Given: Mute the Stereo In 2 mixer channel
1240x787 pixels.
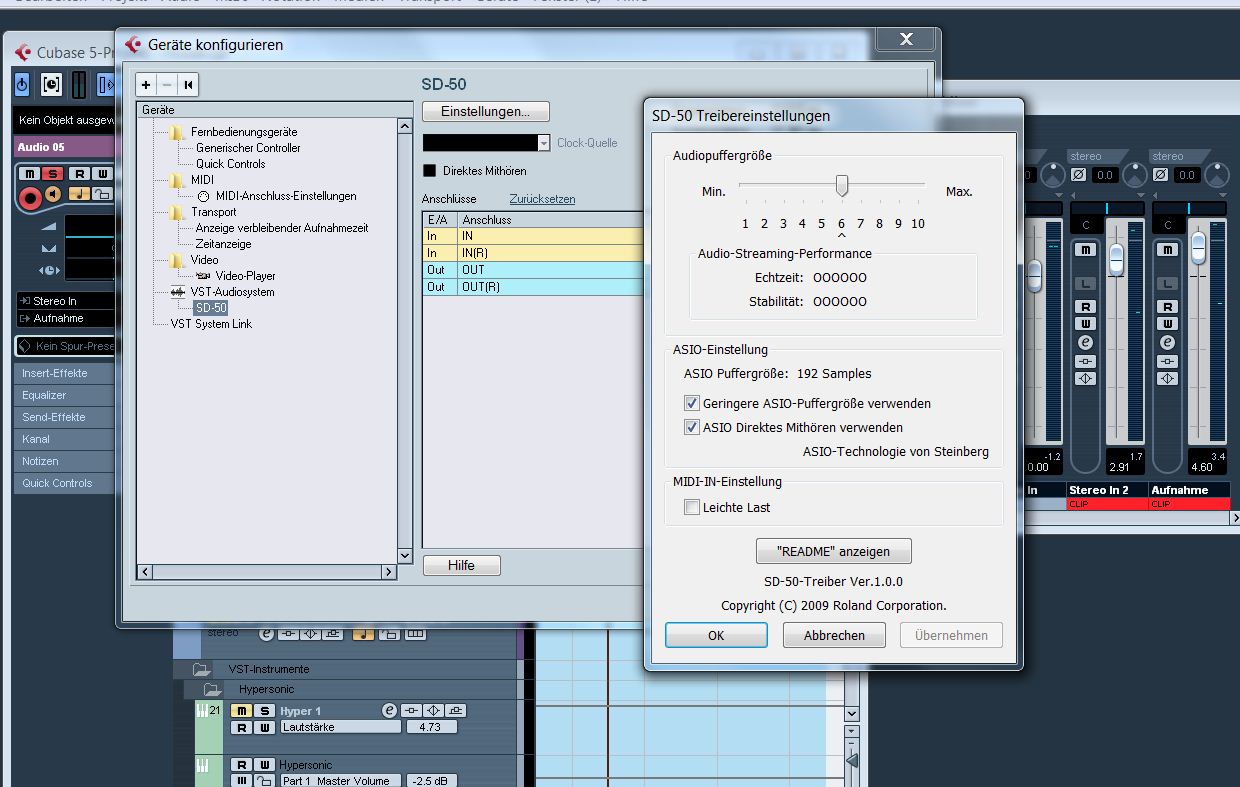Looking at the screenshot, I should click(x=1086, y=249).
